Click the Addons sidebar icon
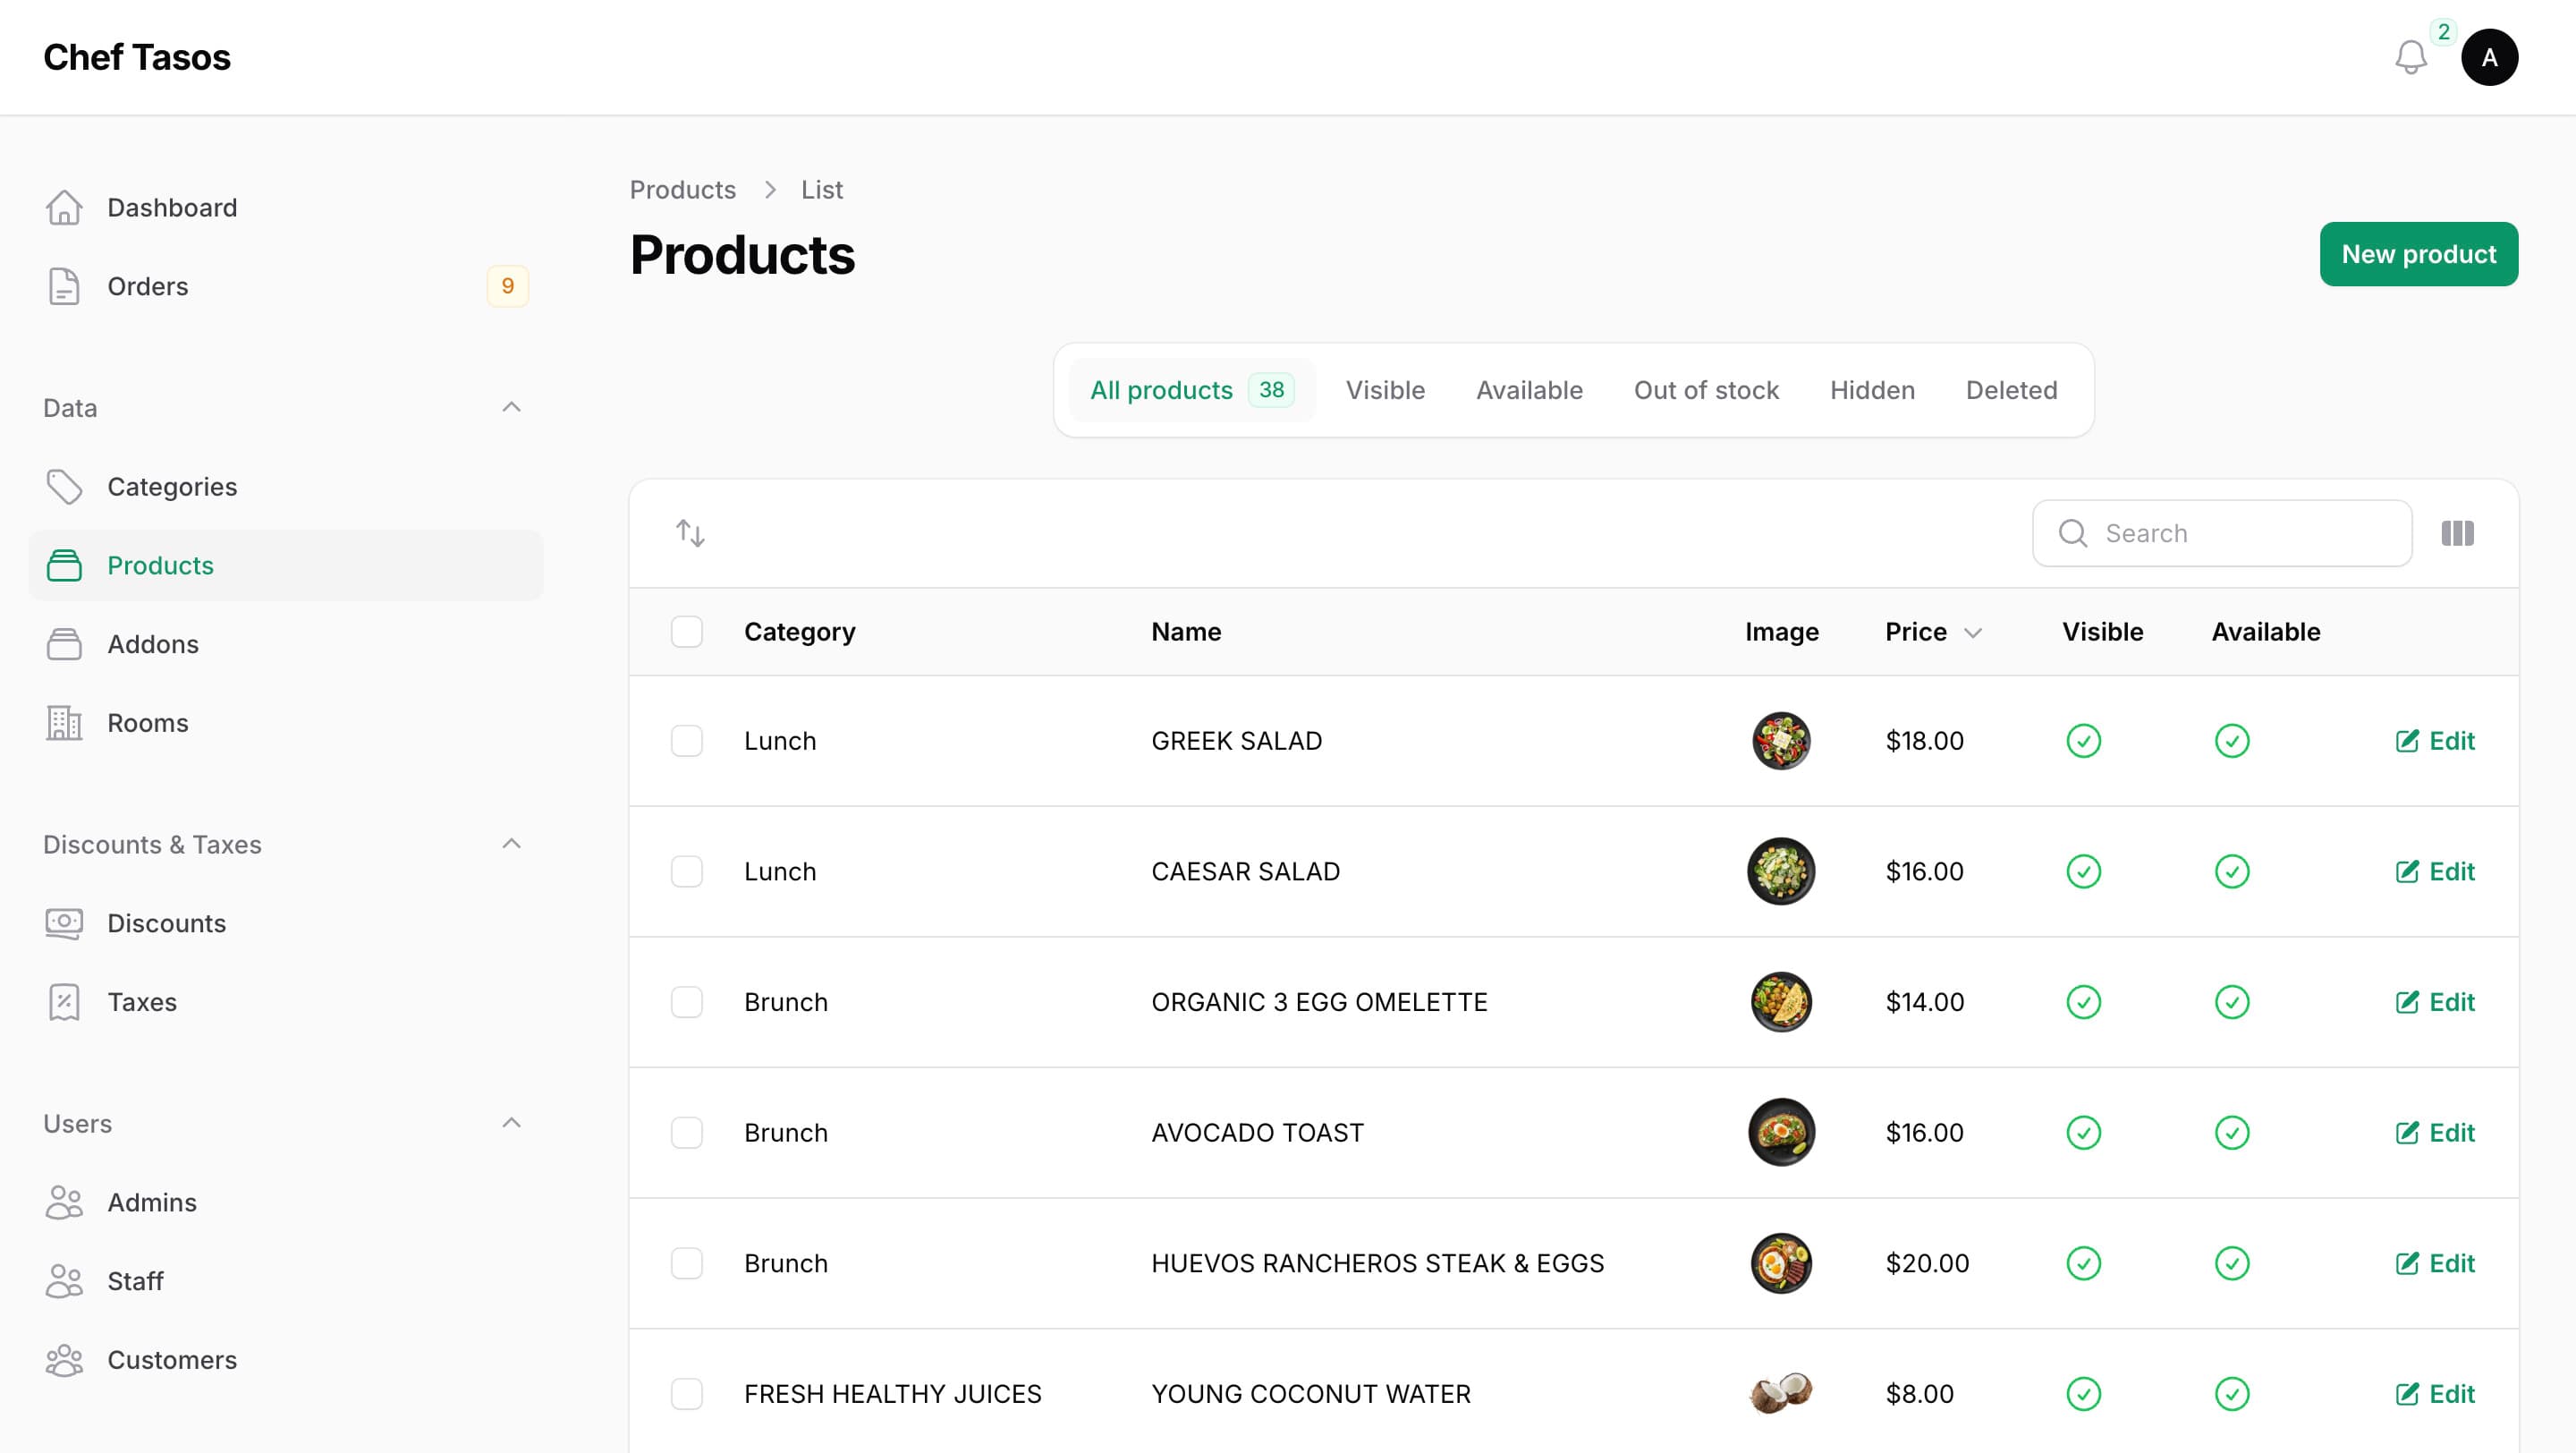 [x=65, y=643]
